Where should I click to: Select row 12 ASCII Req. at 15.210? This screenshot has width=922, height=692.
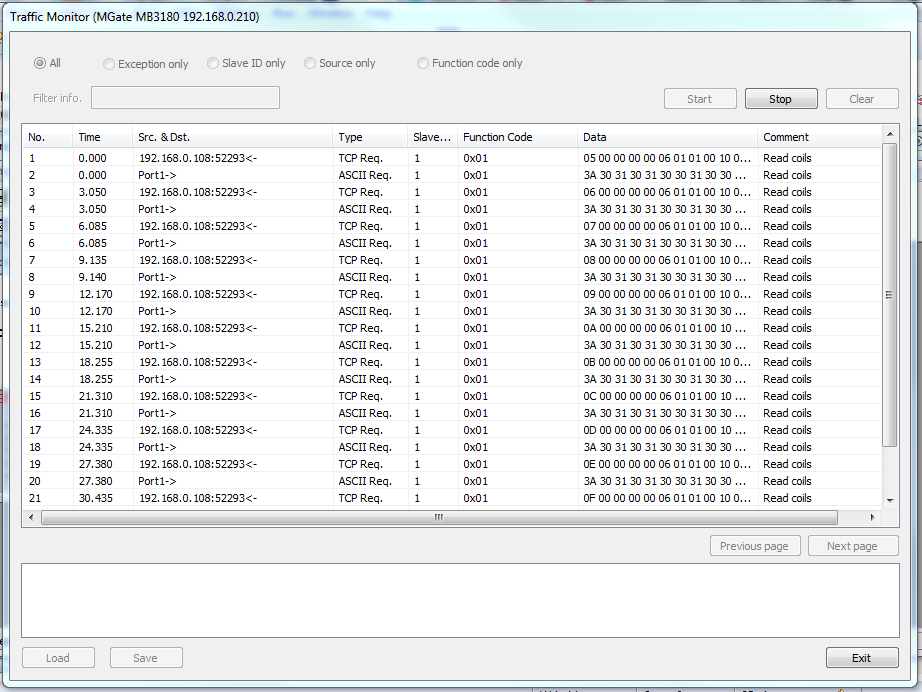(x=452, y=346)
